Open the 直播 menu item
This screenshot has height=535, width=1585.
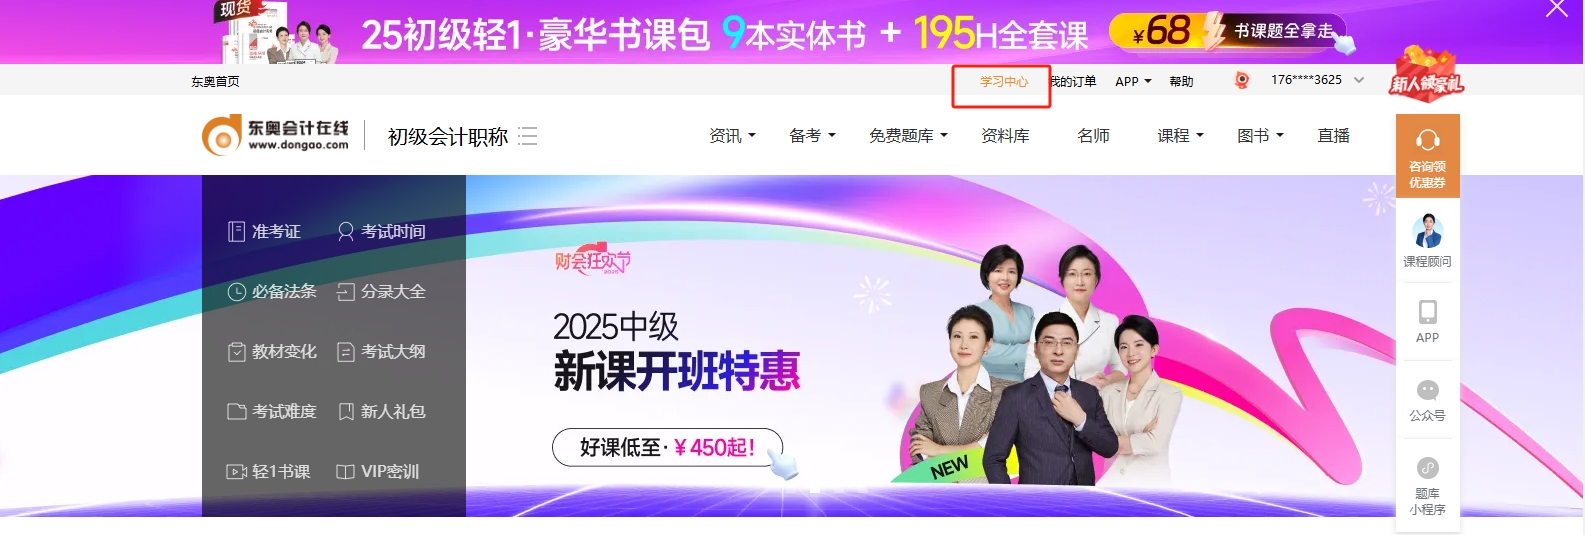1333,136
